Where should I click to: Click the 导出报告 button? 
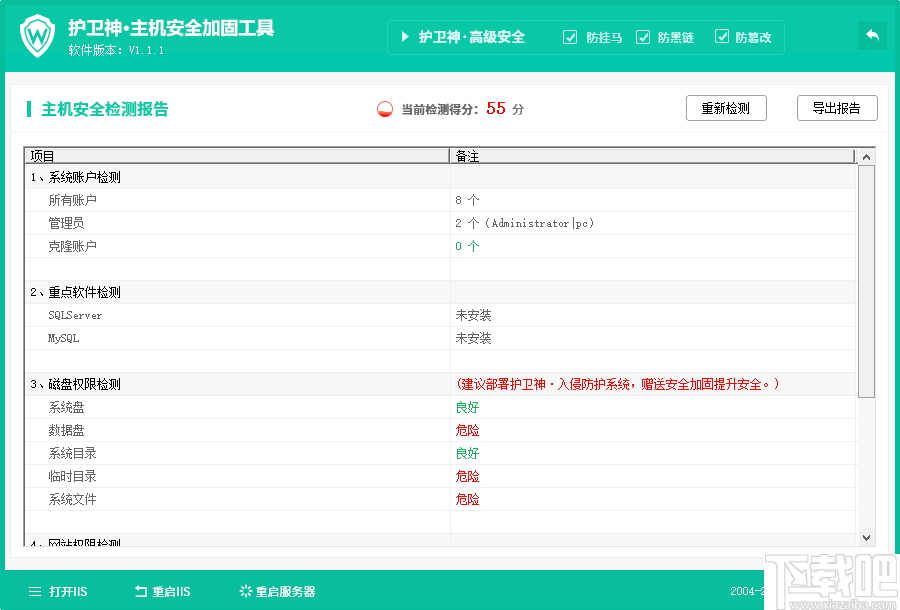pyautogui.click(x=836, y=107)
